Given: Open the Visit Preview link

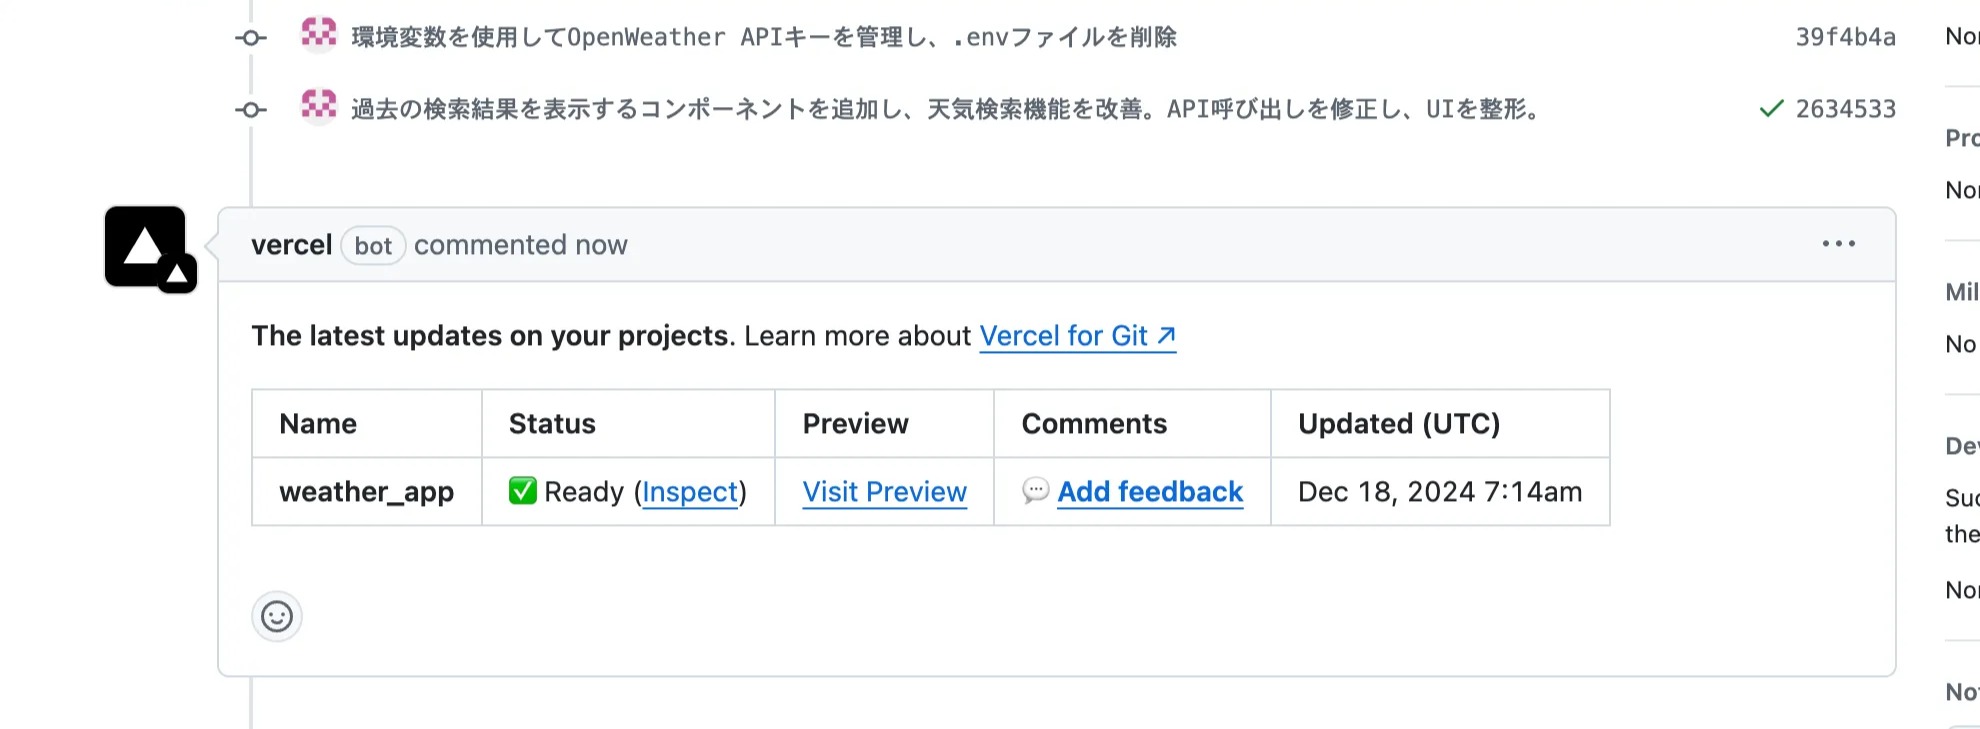Looking at the screenshot, I should coord(884,492).
